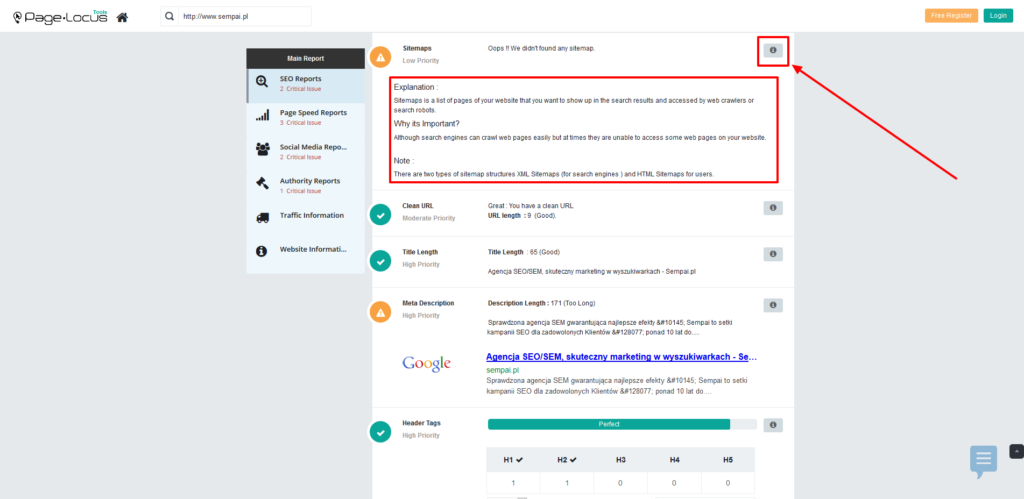Click the search magnifier icon in URL bar
Image resolution: width=1024 pixels, height=499 pixels.
click(169, 17)
